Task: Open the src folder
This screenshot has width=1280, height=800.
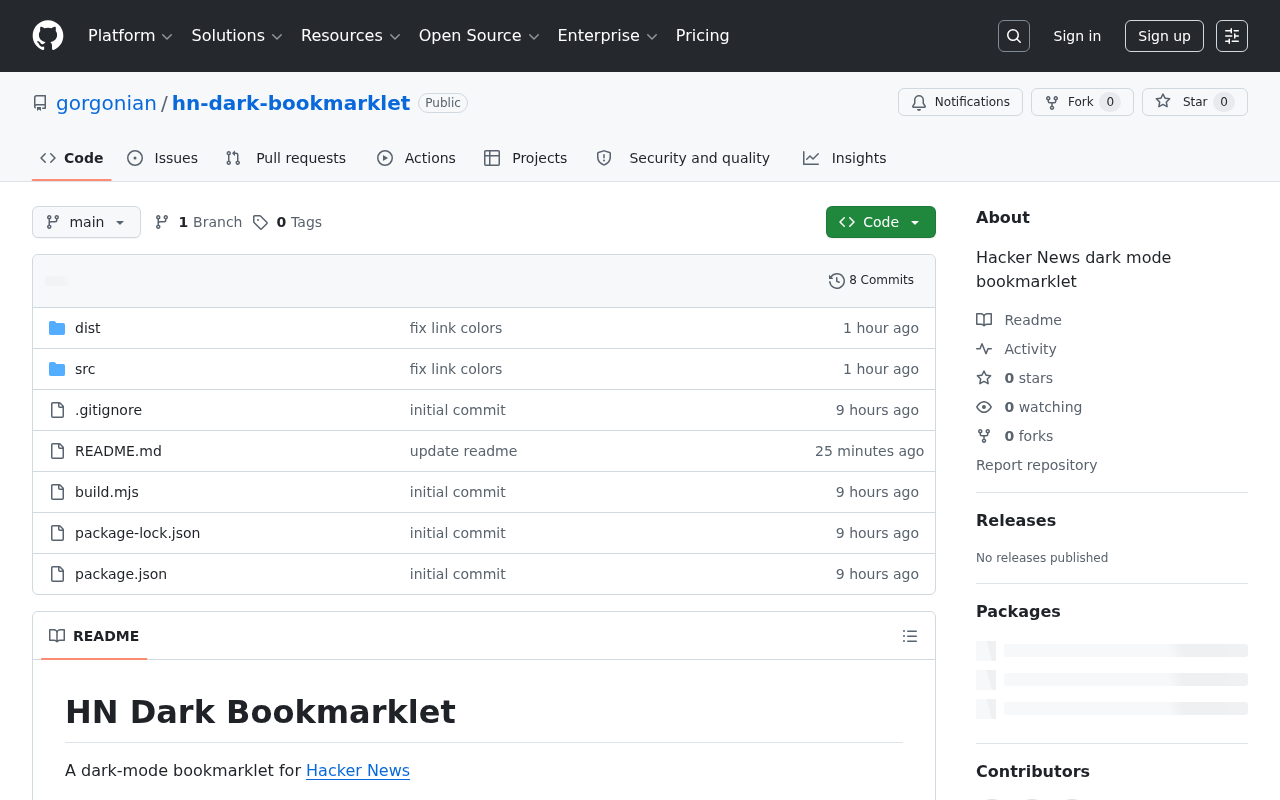Action: click(85, 369)
